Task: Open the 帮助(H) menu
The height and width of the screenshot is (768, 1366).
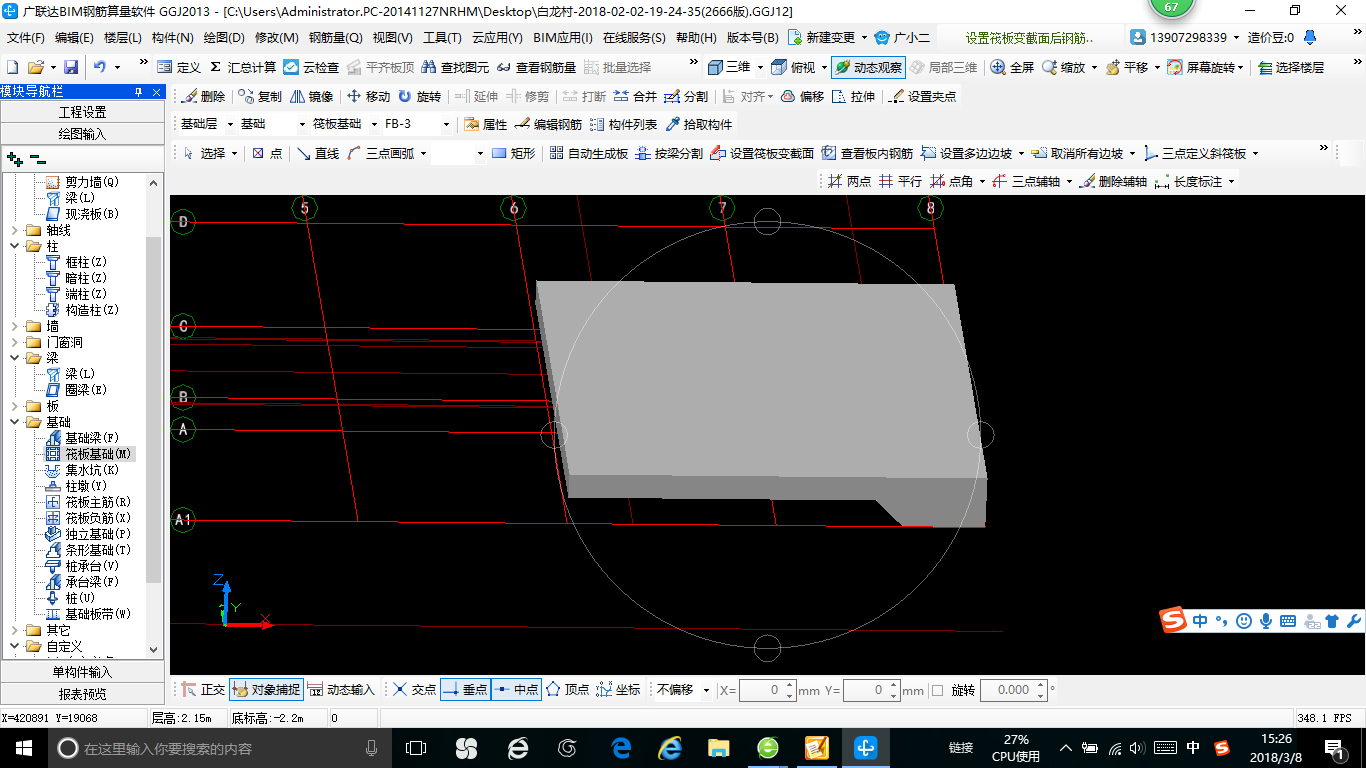Action: click(696, 38)
